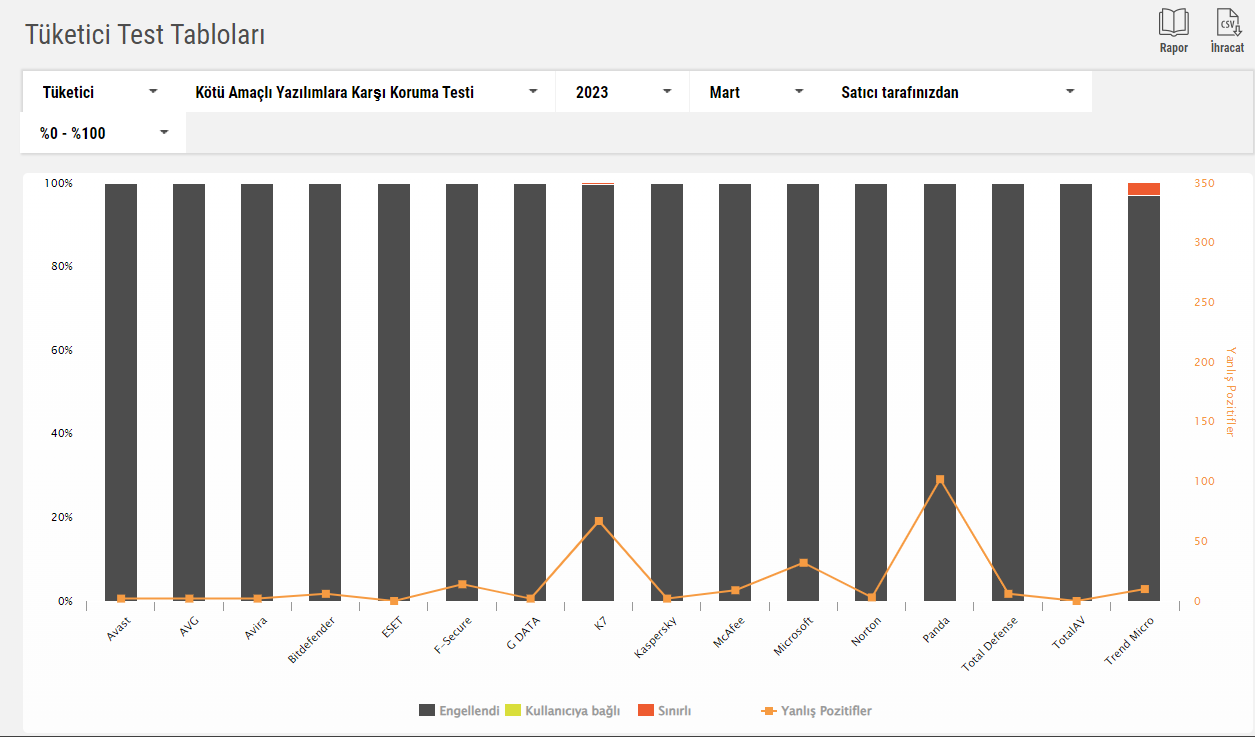Click the Total Defense axis label
This screenshot has height=737, width=1255.
(990, 644)
